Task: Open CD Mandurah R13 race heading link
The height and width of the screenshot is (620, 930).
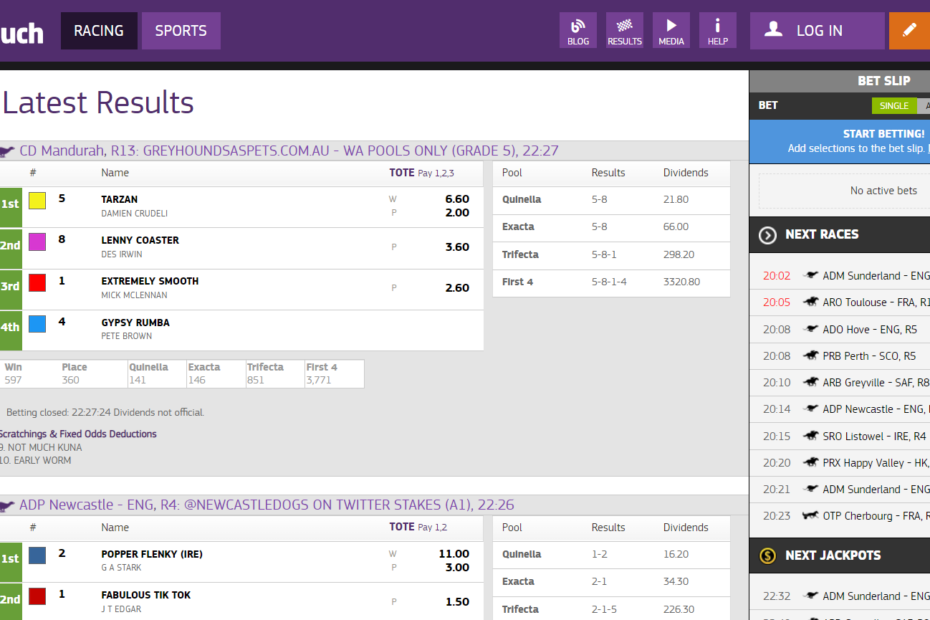Action: point(289,151)
